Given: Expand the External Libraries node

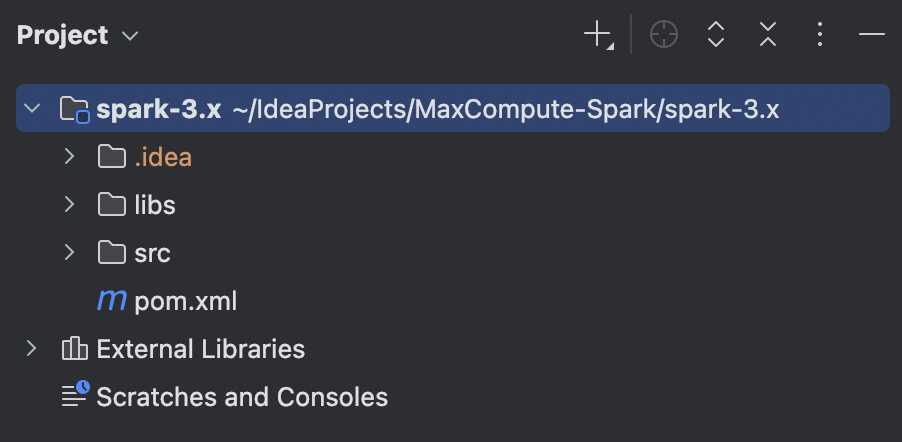Looking at the screenshot, I should coord(32,349).
